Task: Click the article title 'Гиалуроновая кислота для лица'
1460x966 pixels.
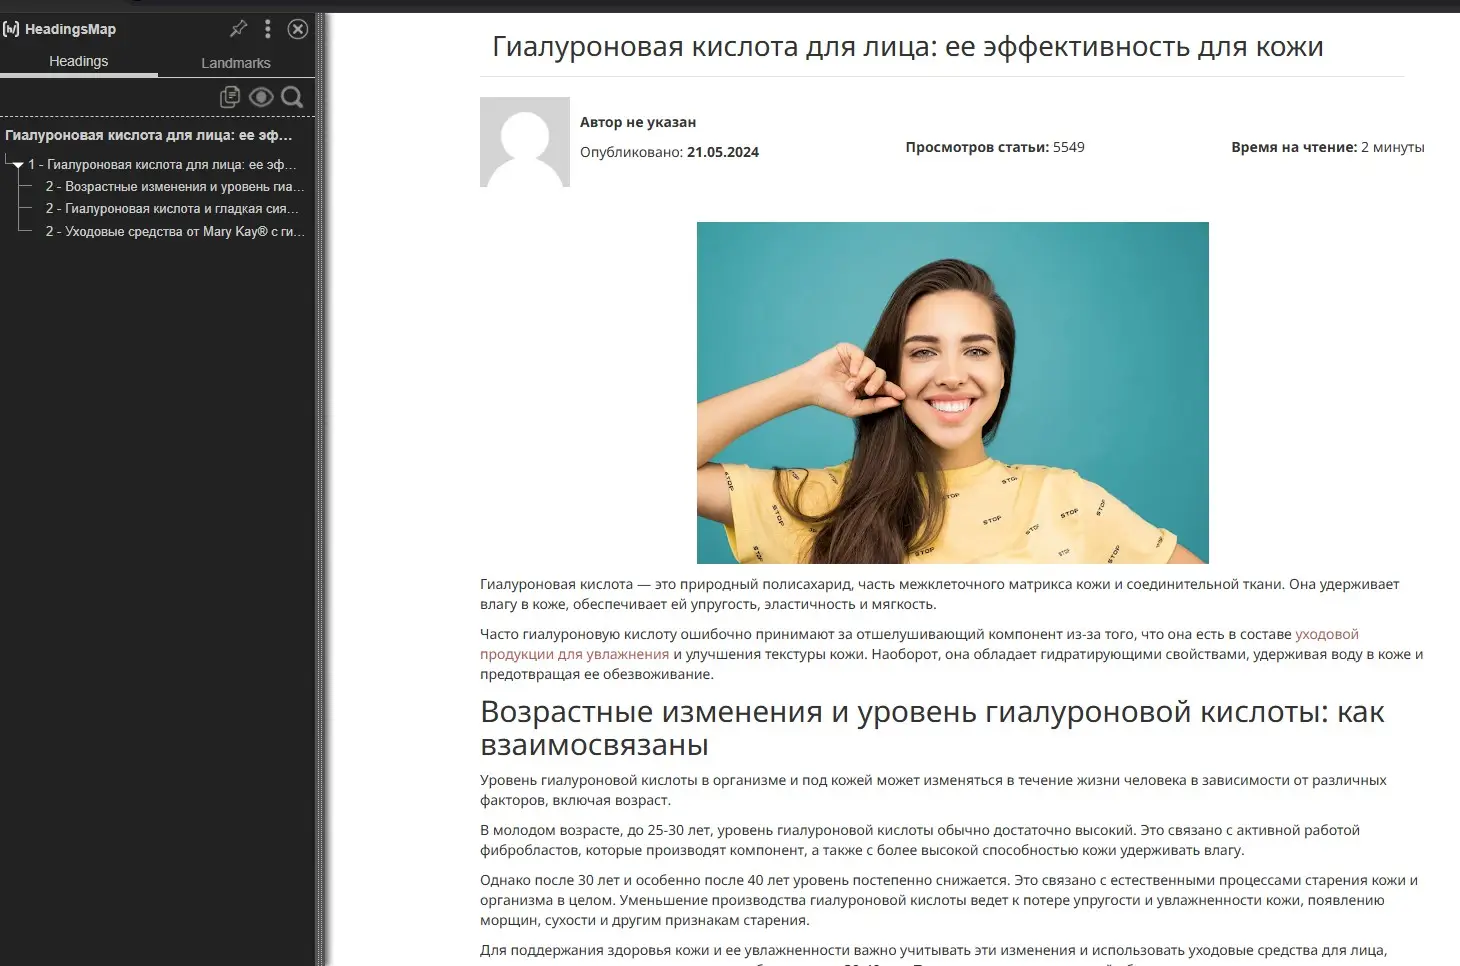Action: pyautogui.click(x=908, y=45)
